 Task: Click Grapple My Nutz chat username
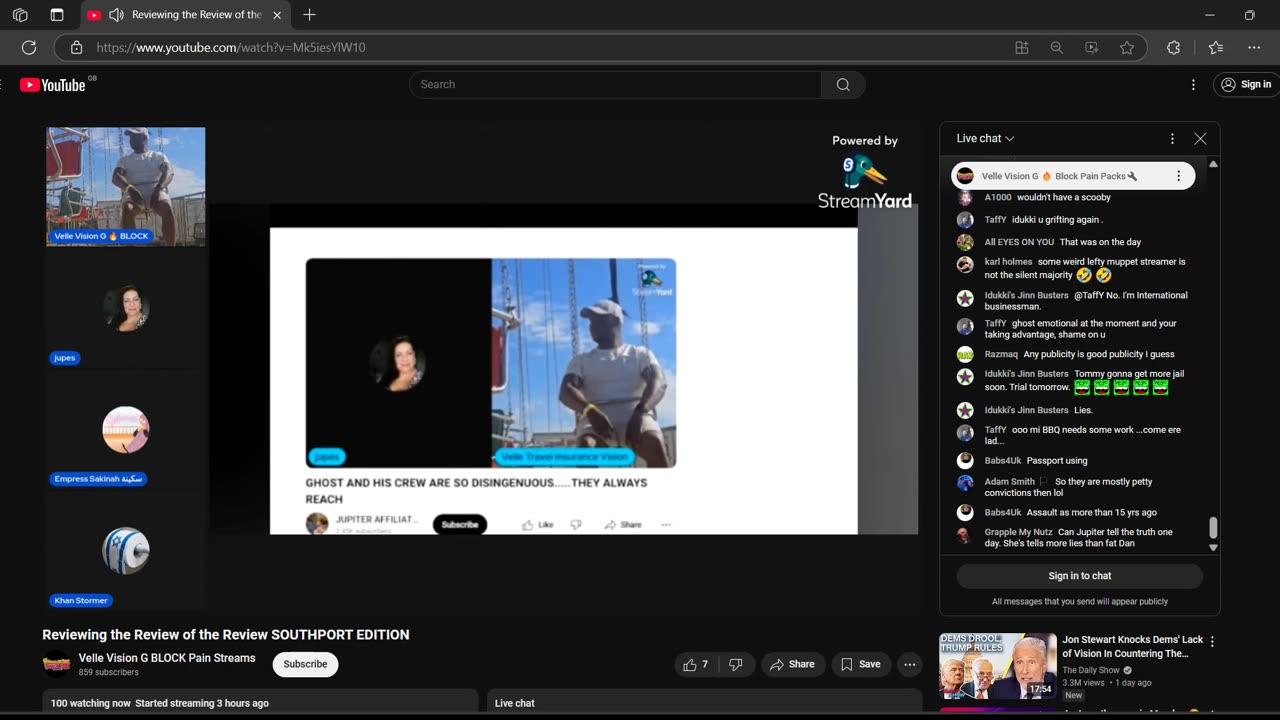point(1018,532)
